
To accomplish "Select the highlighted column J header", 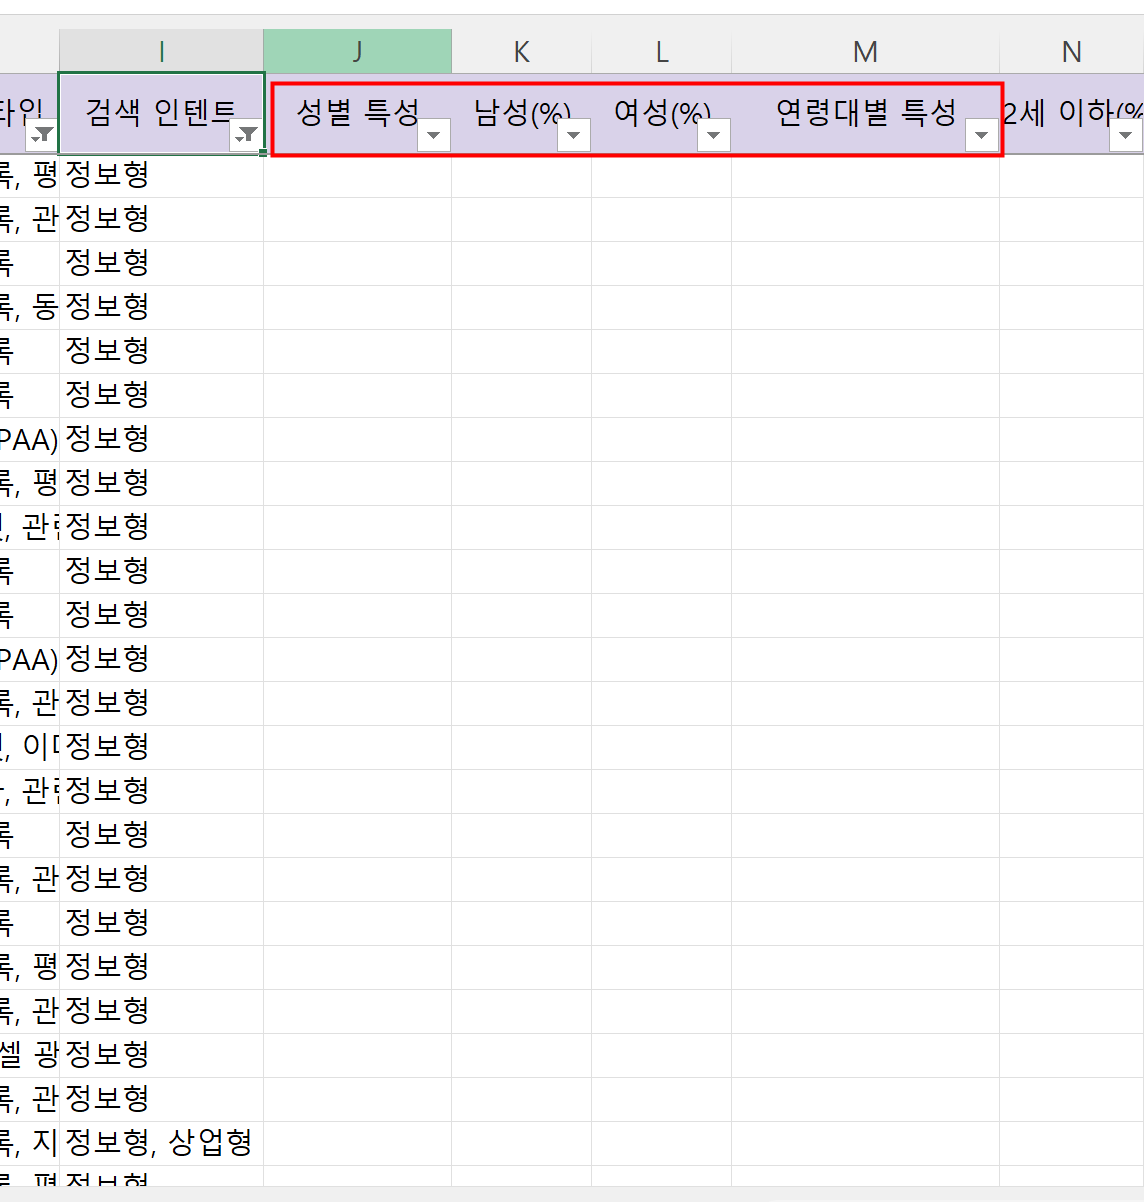I will point(357,52).
